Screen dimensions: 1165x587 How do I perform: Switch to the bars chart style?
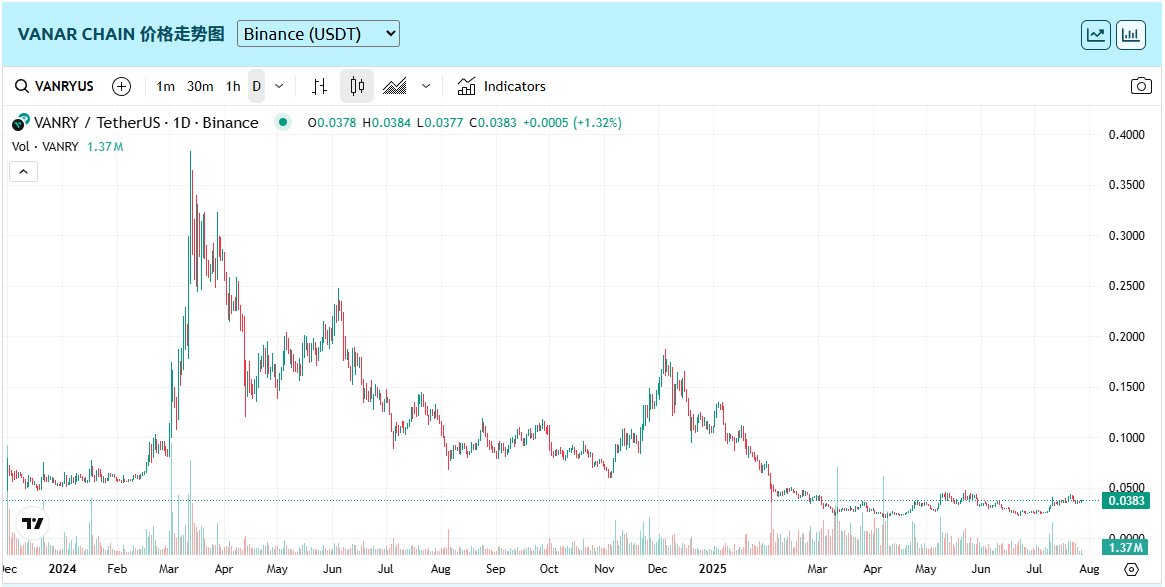pyautogui.click(x=319, y=86)
